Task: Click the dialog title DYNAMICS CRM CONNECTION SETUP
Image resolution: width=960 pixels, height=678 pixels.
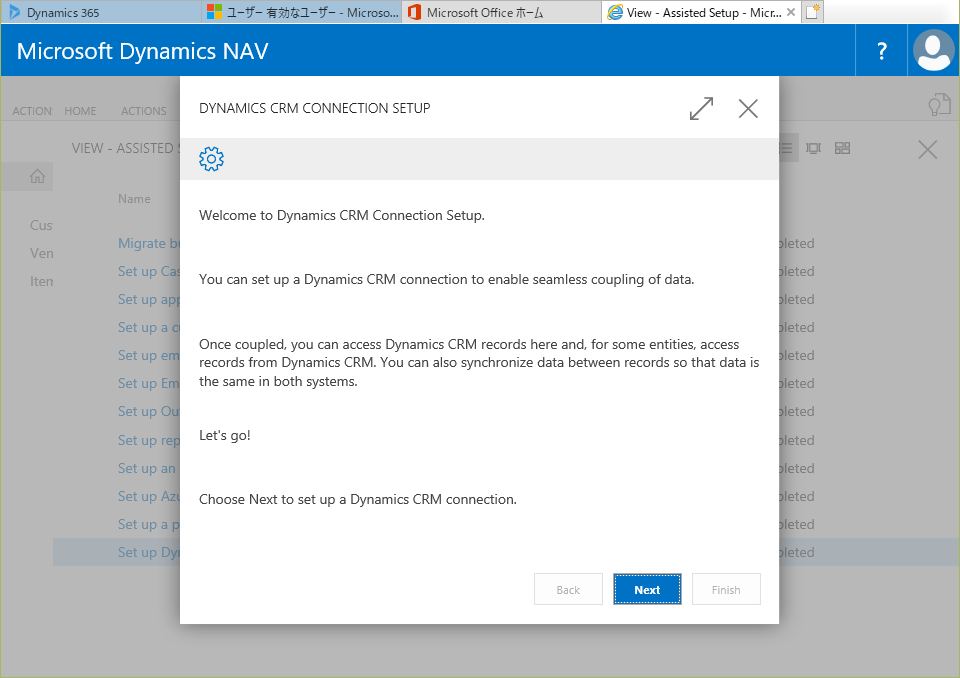Action: pos(315,108)
